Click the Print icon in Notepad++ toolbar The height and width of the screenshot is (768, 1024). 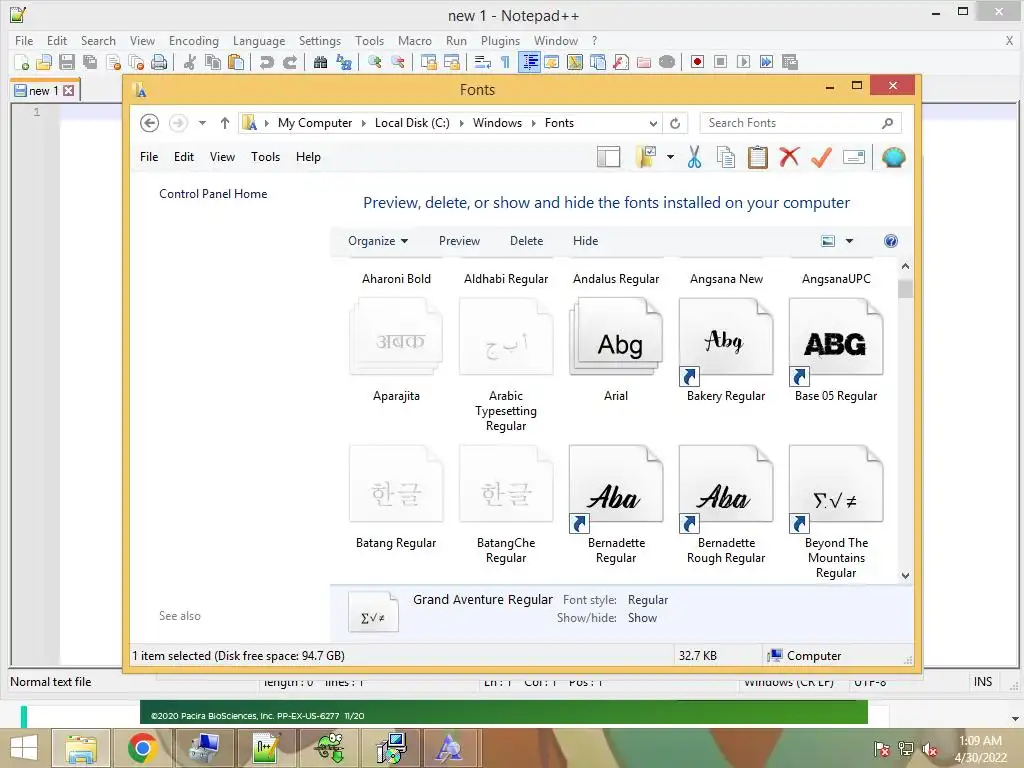pos(159,62)
